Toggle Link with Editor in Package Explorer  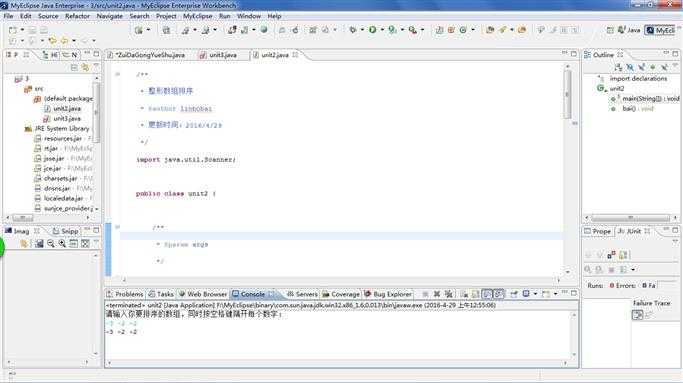point(85,67)
